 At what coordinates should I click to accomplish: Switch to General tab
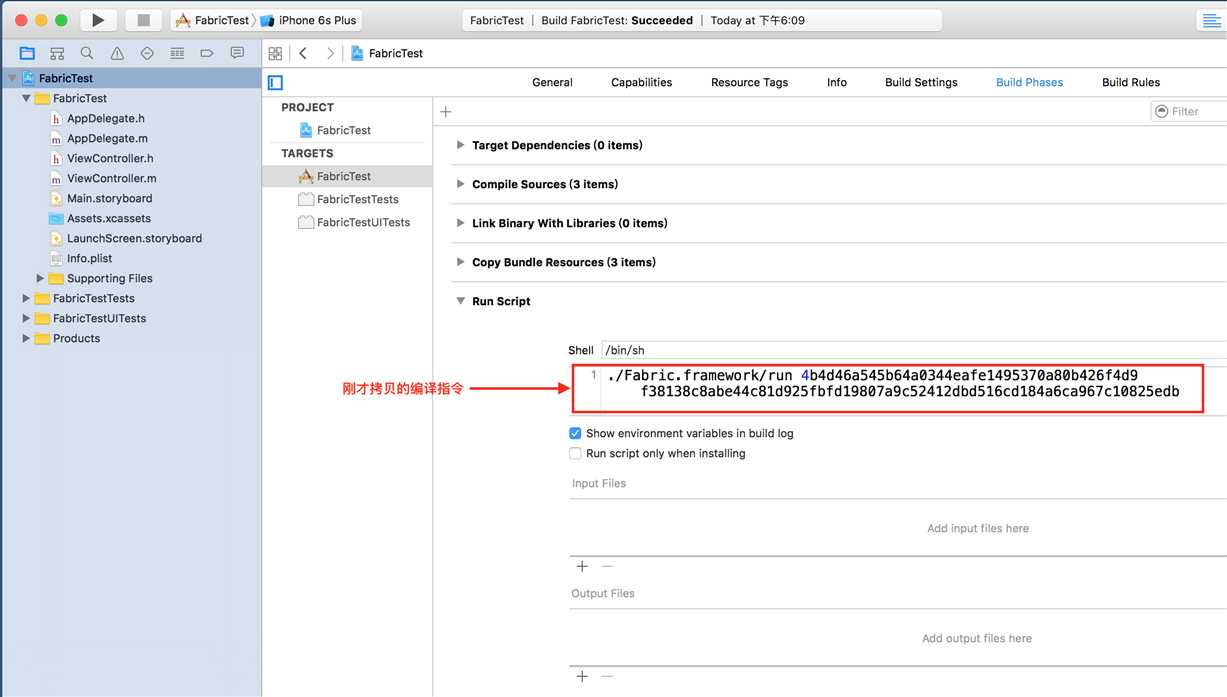click(x=552, y=83)
